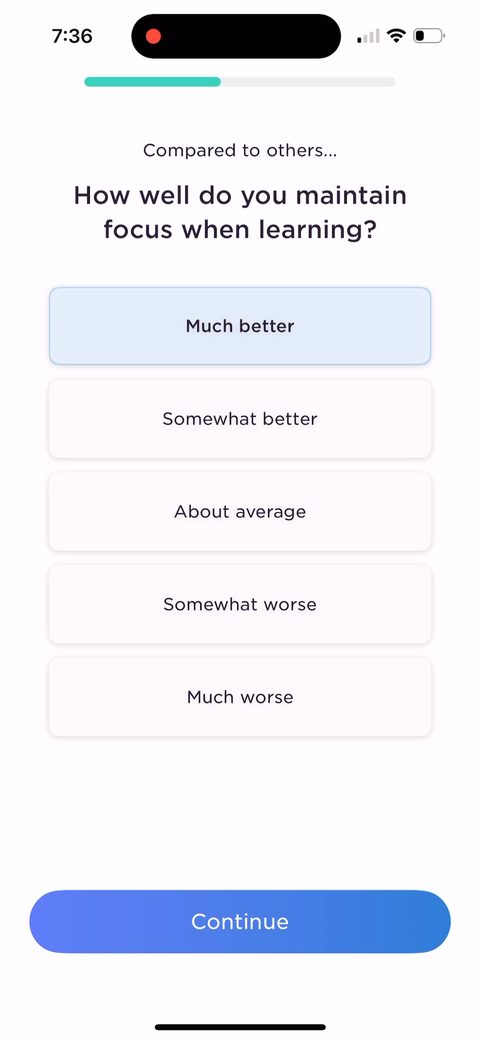This screenshot has width=480, height=1040.
Task: Choose the 'Much worse' option
Action: pyautogui.click(x=240, y=697)
